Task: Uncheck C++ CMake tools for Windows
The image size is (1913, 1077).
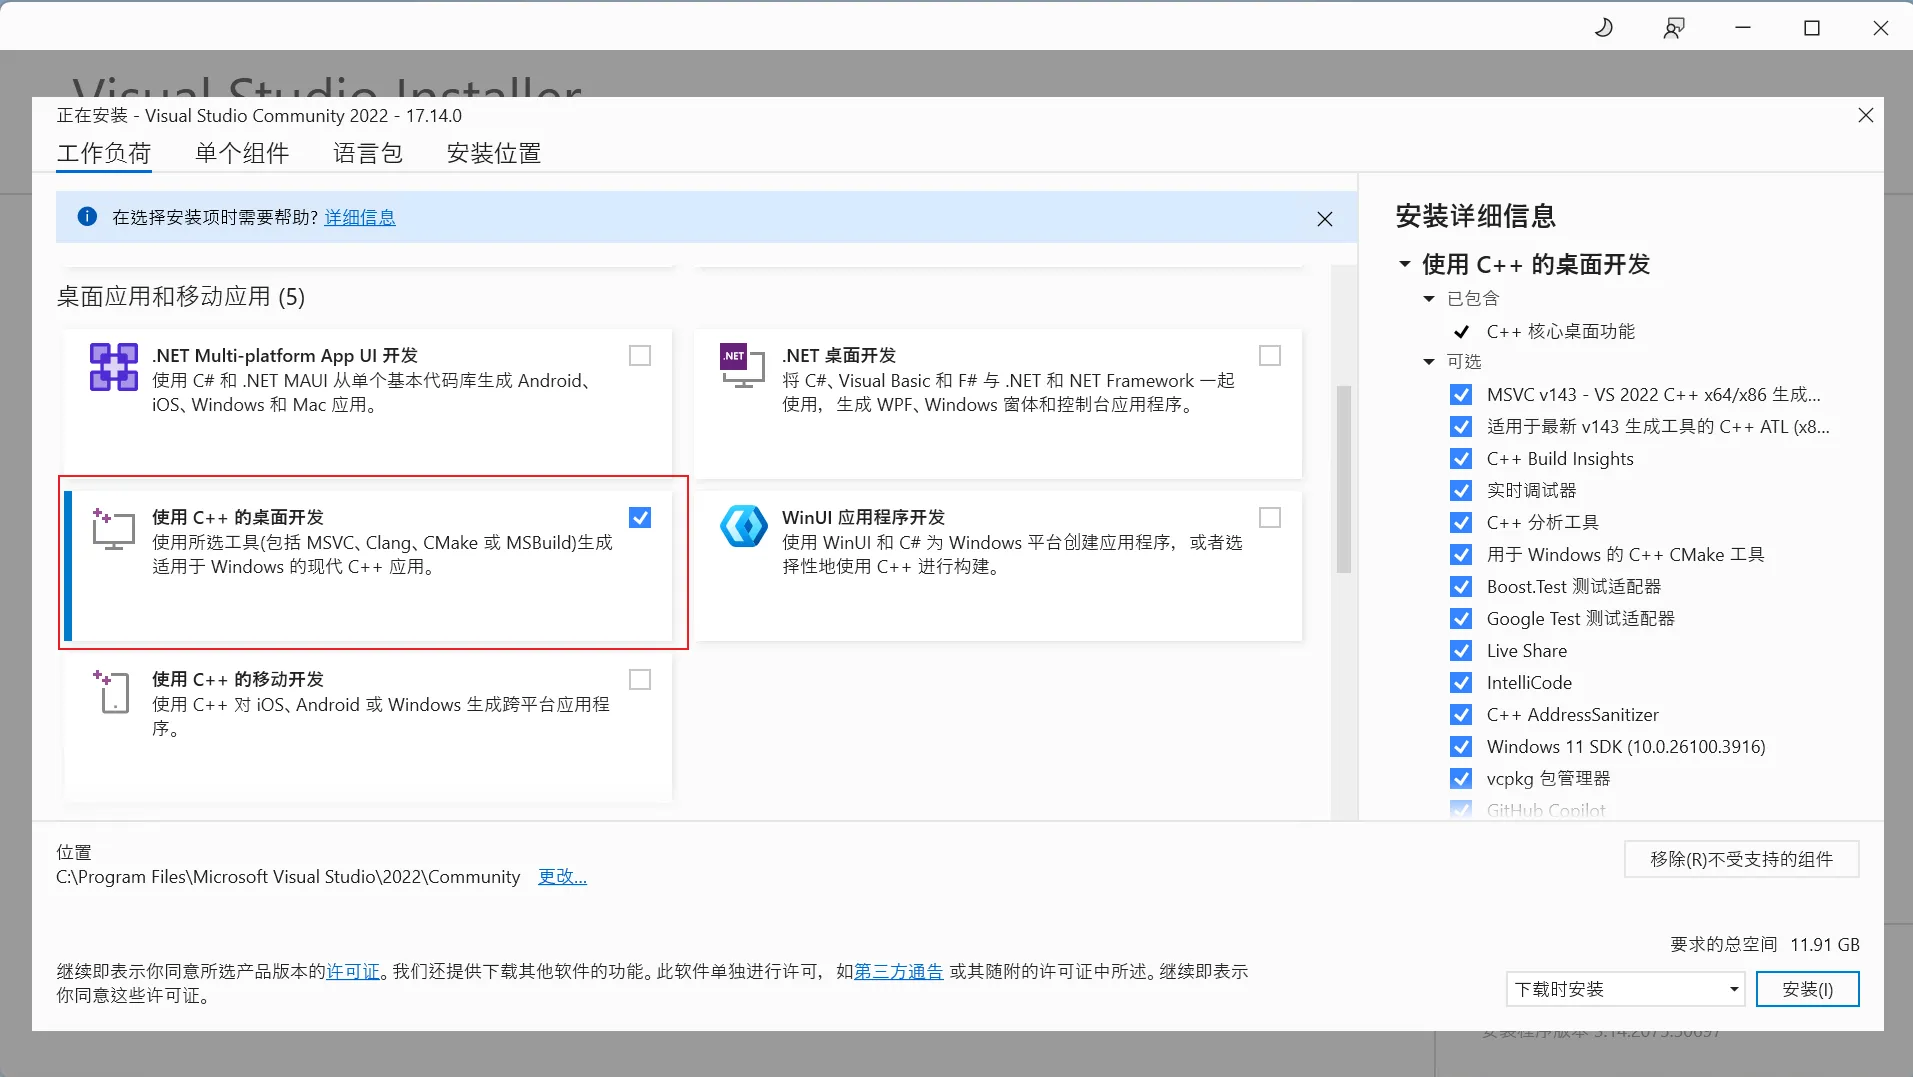Action: (1461, 555)
